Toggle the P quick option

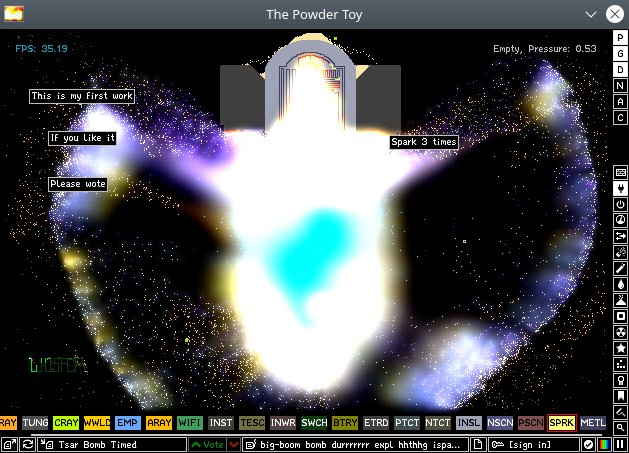(621, 38)
